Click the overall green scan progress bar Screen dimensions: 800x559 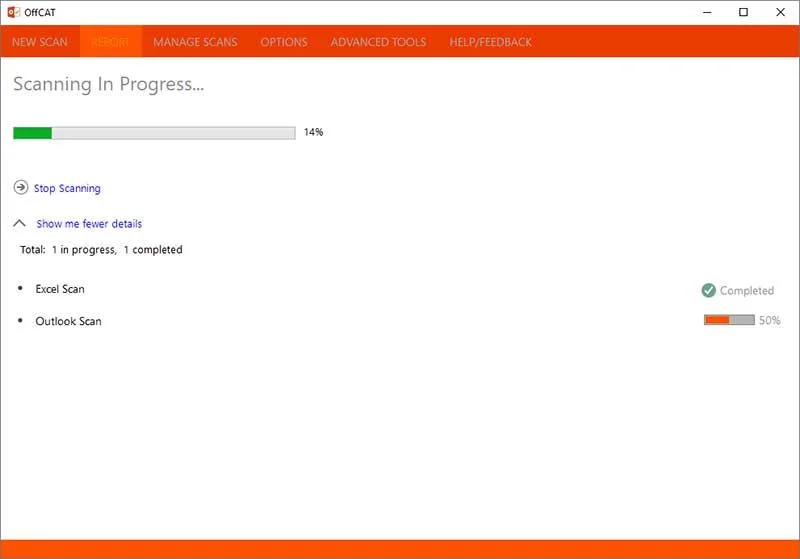[154, 133]
